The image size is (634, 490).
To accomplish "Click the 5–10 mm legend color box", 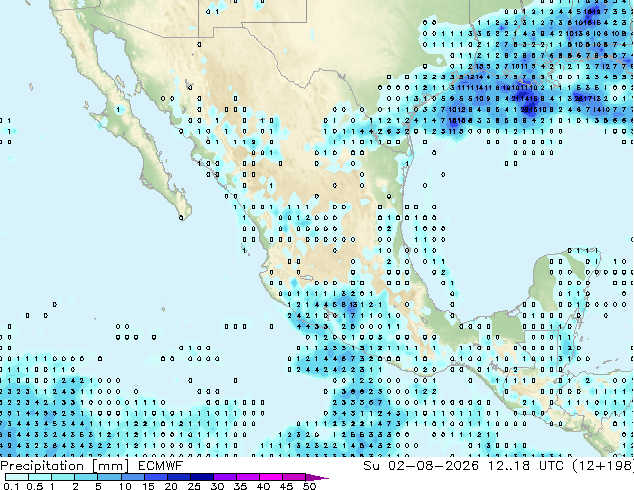I will coord(109,477).
